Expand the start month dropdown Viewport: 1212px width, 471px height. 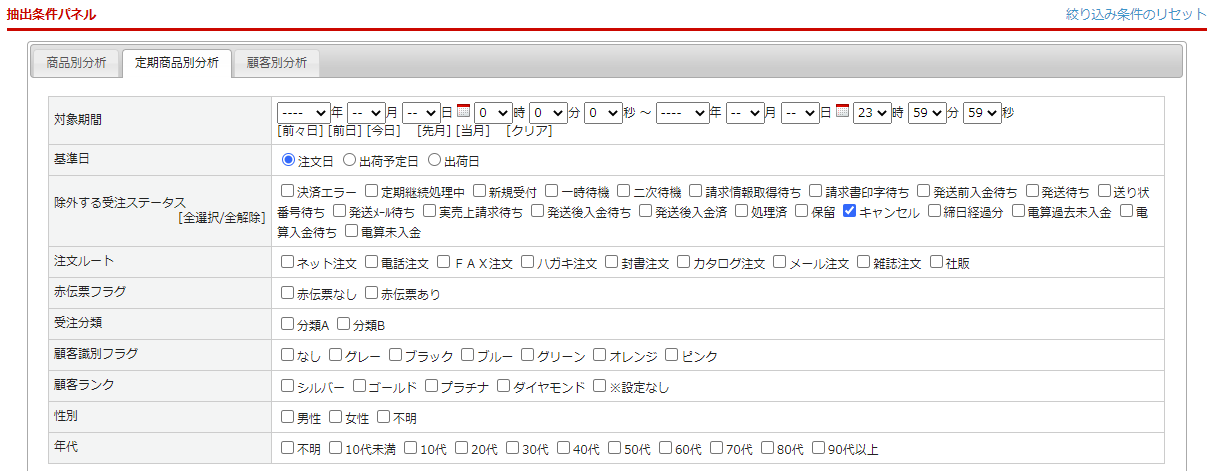(x=366, y=113)
